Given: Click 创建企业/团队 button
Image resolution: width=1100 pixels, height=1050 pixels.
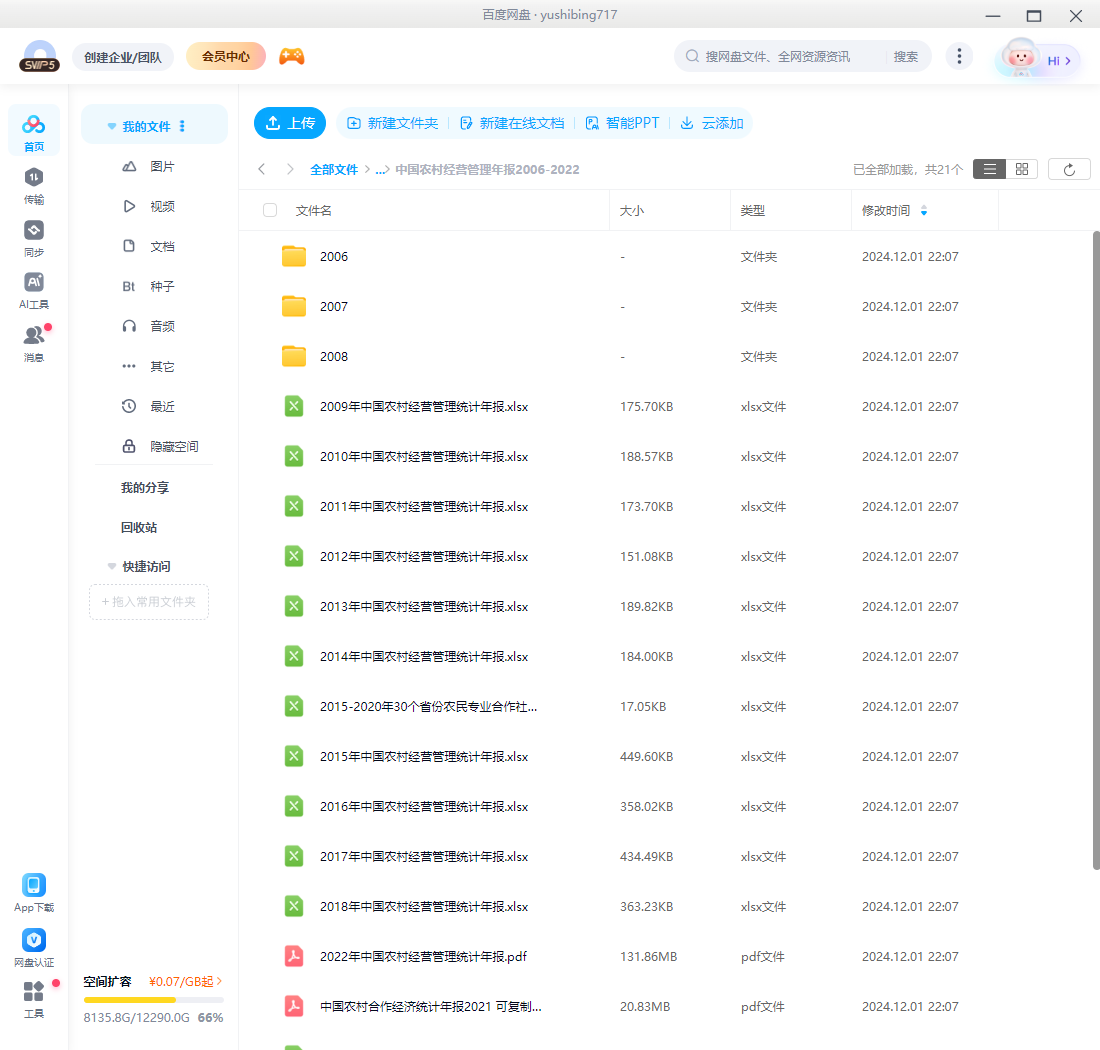Looking at the screenshot, I should [x=123, y=57].
